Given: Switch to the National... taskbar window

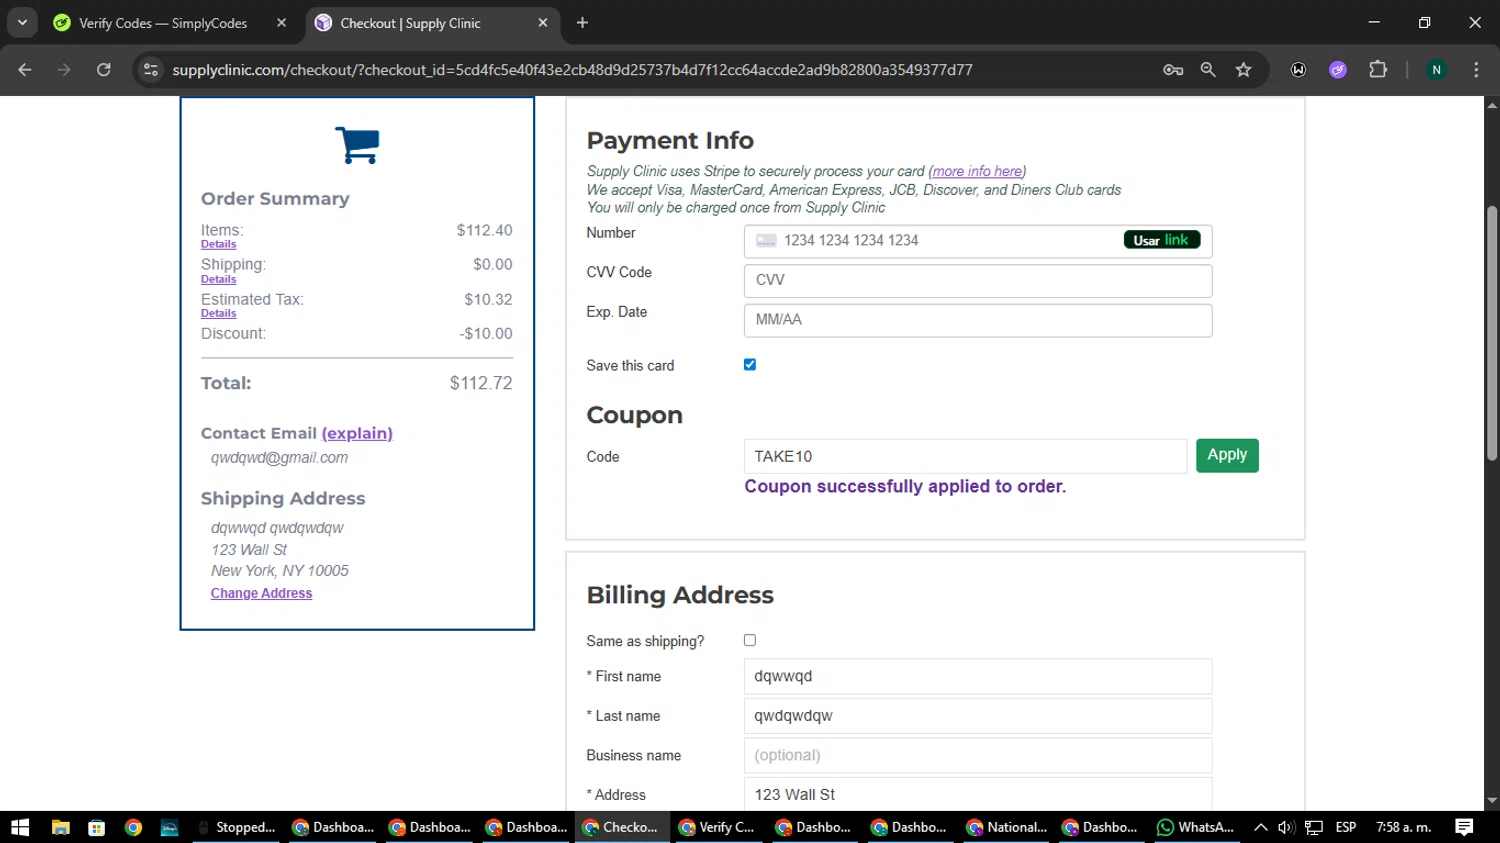Looking at the screenshot, I should [x=1008, y=827].
